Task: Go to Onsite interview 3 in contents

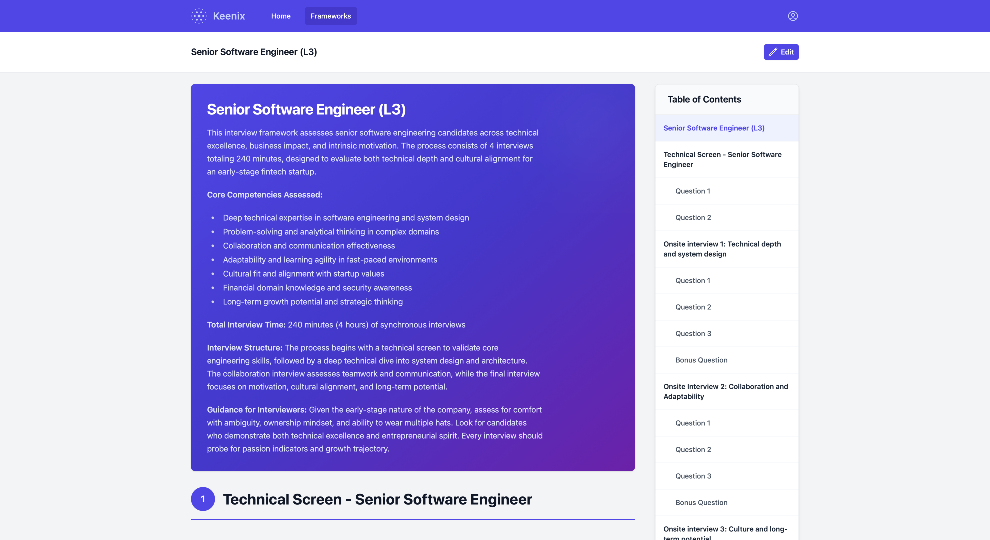Action: 725,531
